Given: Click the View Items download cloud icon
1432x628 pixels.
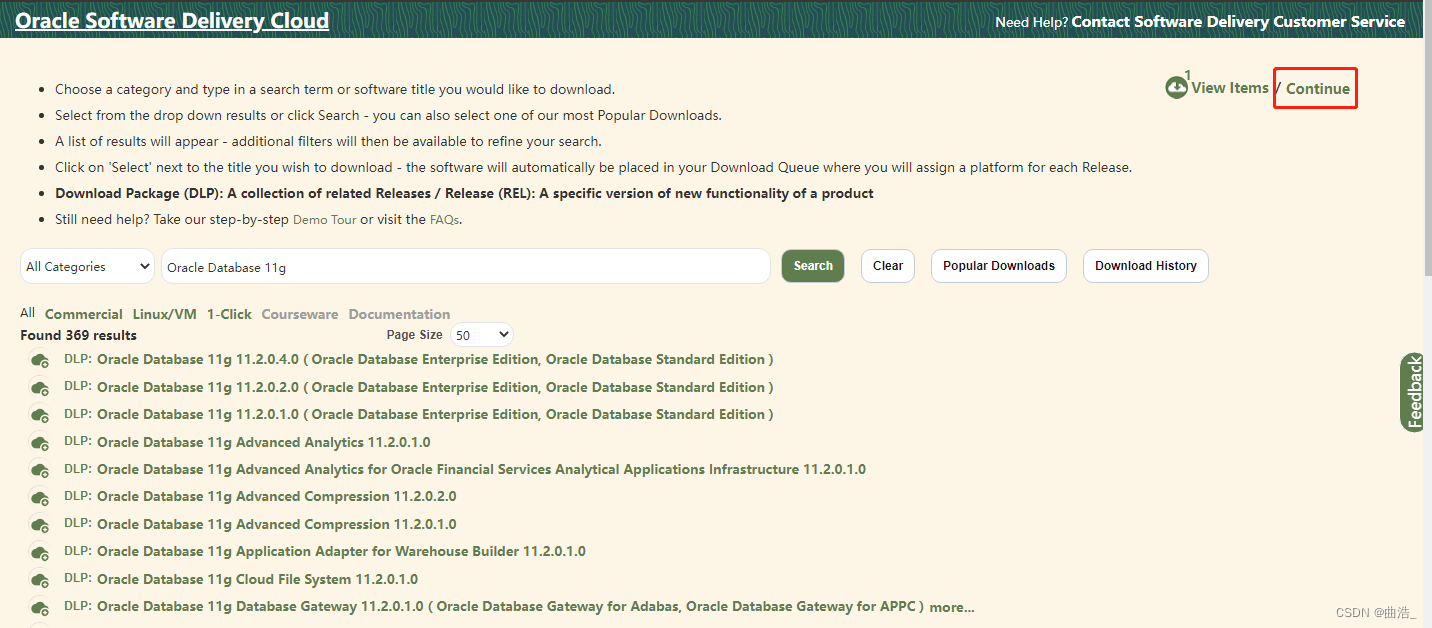Looking at the screenshot, I should pos(1176,88).
